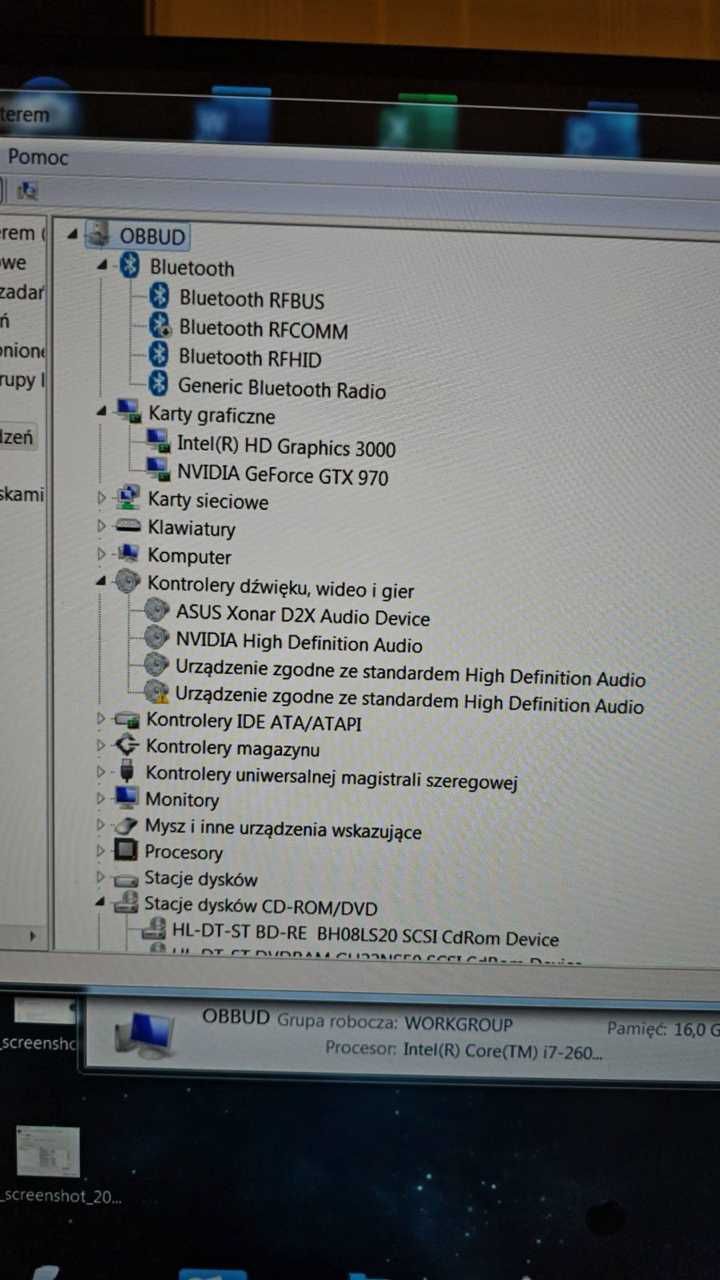This screenshot has height=1280, width=720.
Task: Click the Monitory screen icon
Action: pyautogui.click(x=126, y=798)
